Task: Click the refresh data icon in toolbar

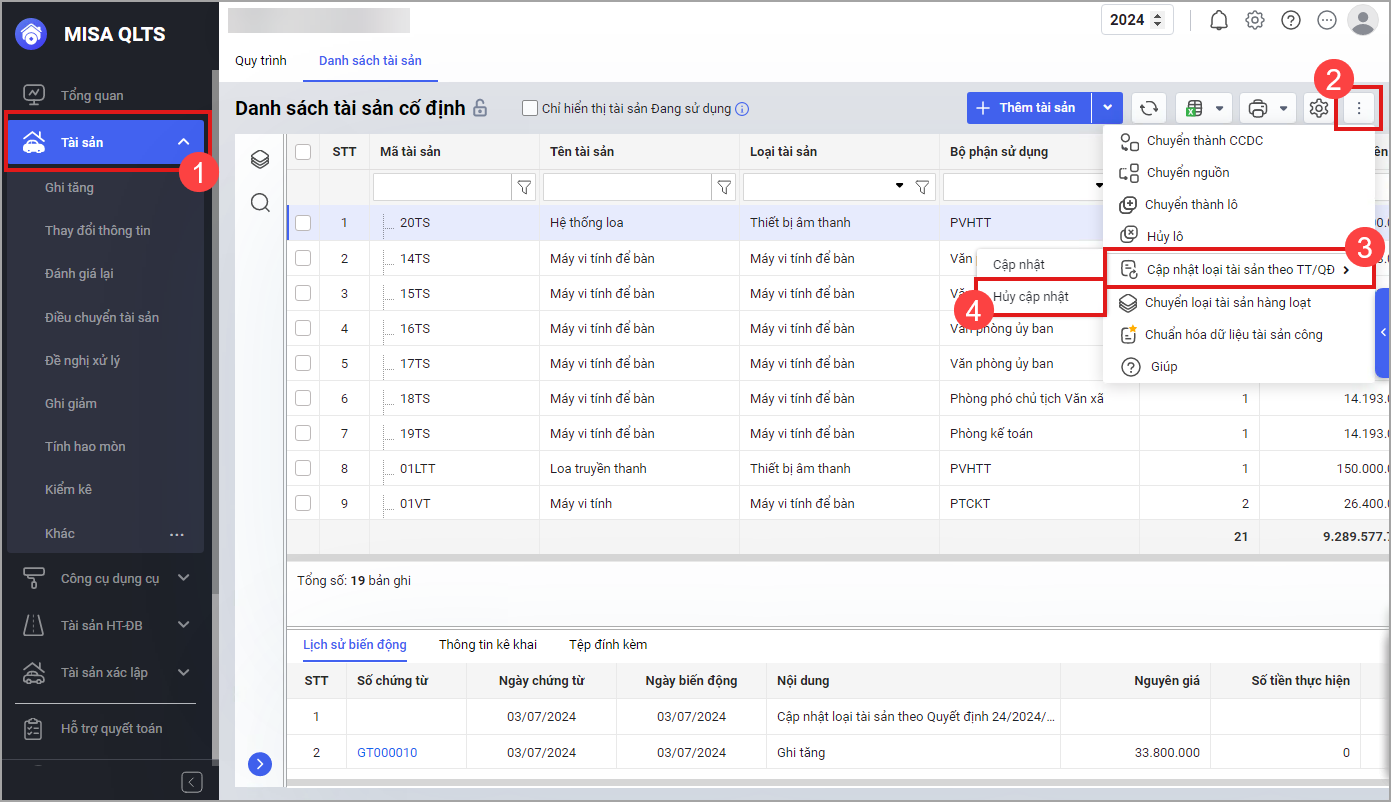Action: point(1149,108)
